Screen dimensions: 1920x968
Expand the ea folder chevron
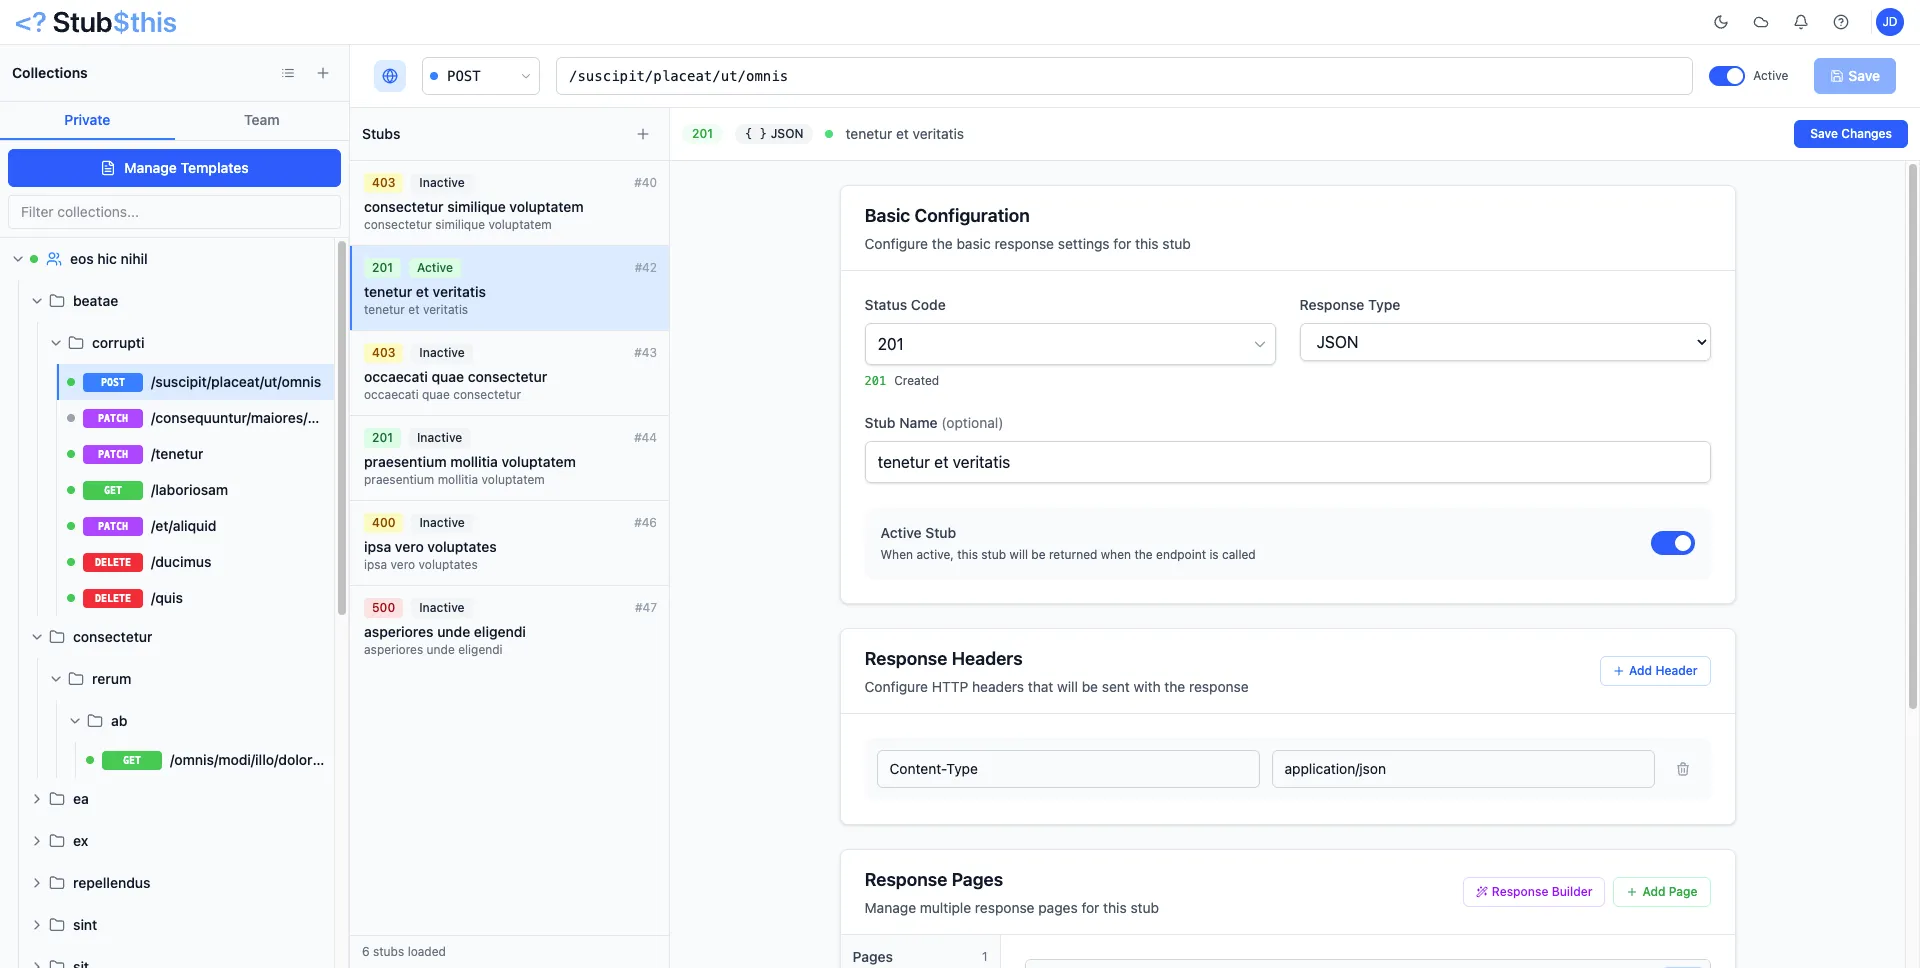point(37,799)
